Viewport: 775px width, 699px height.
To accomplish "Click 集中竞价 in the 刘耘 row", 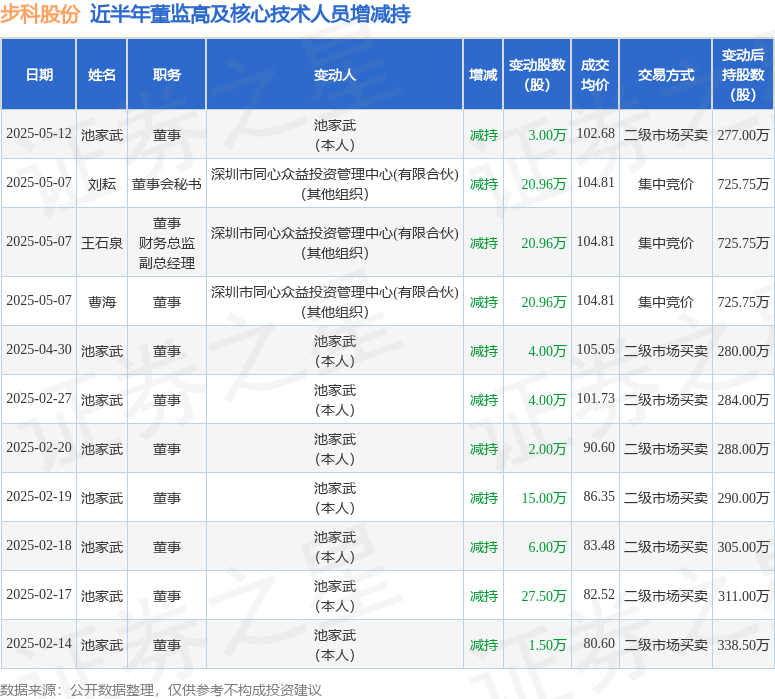I will pos(666,184).
